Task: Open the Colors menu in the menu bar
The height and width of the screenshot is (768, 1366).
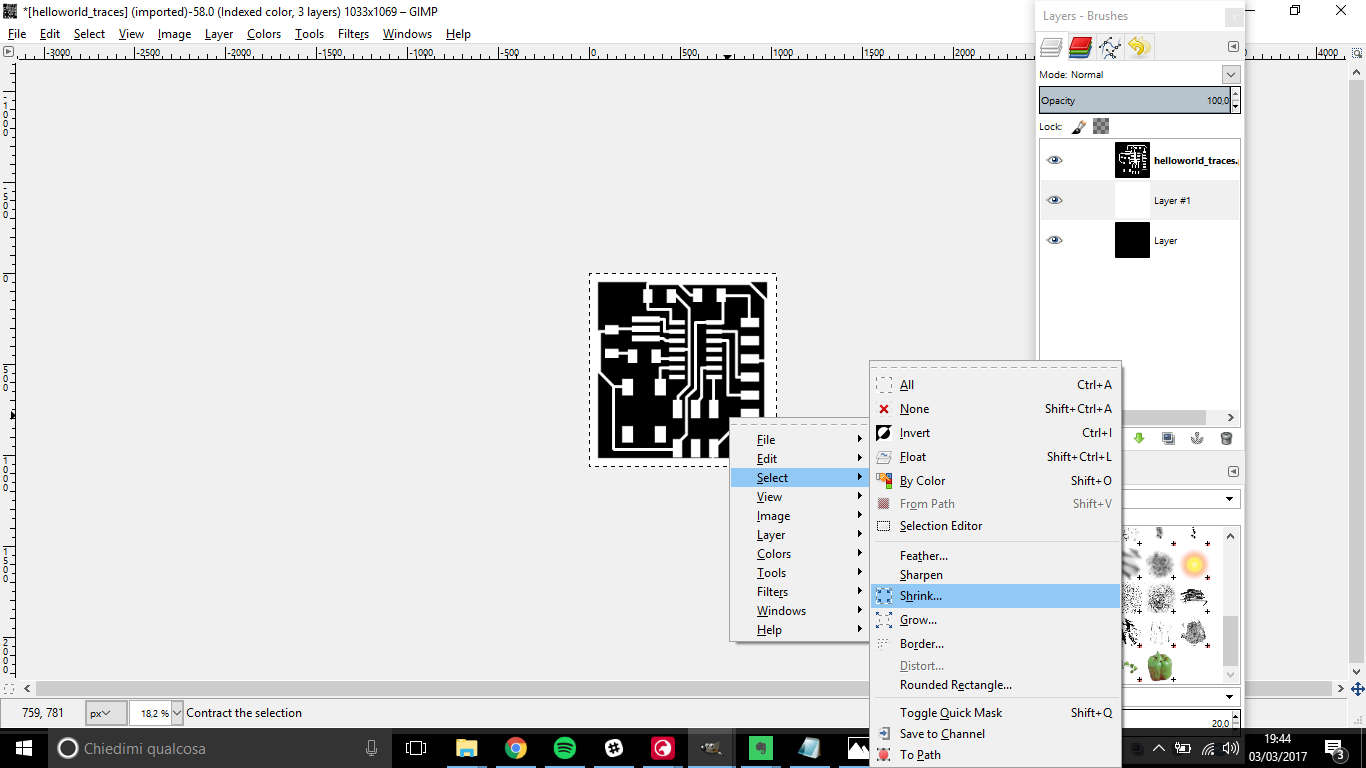Action: tap(264, 34)
